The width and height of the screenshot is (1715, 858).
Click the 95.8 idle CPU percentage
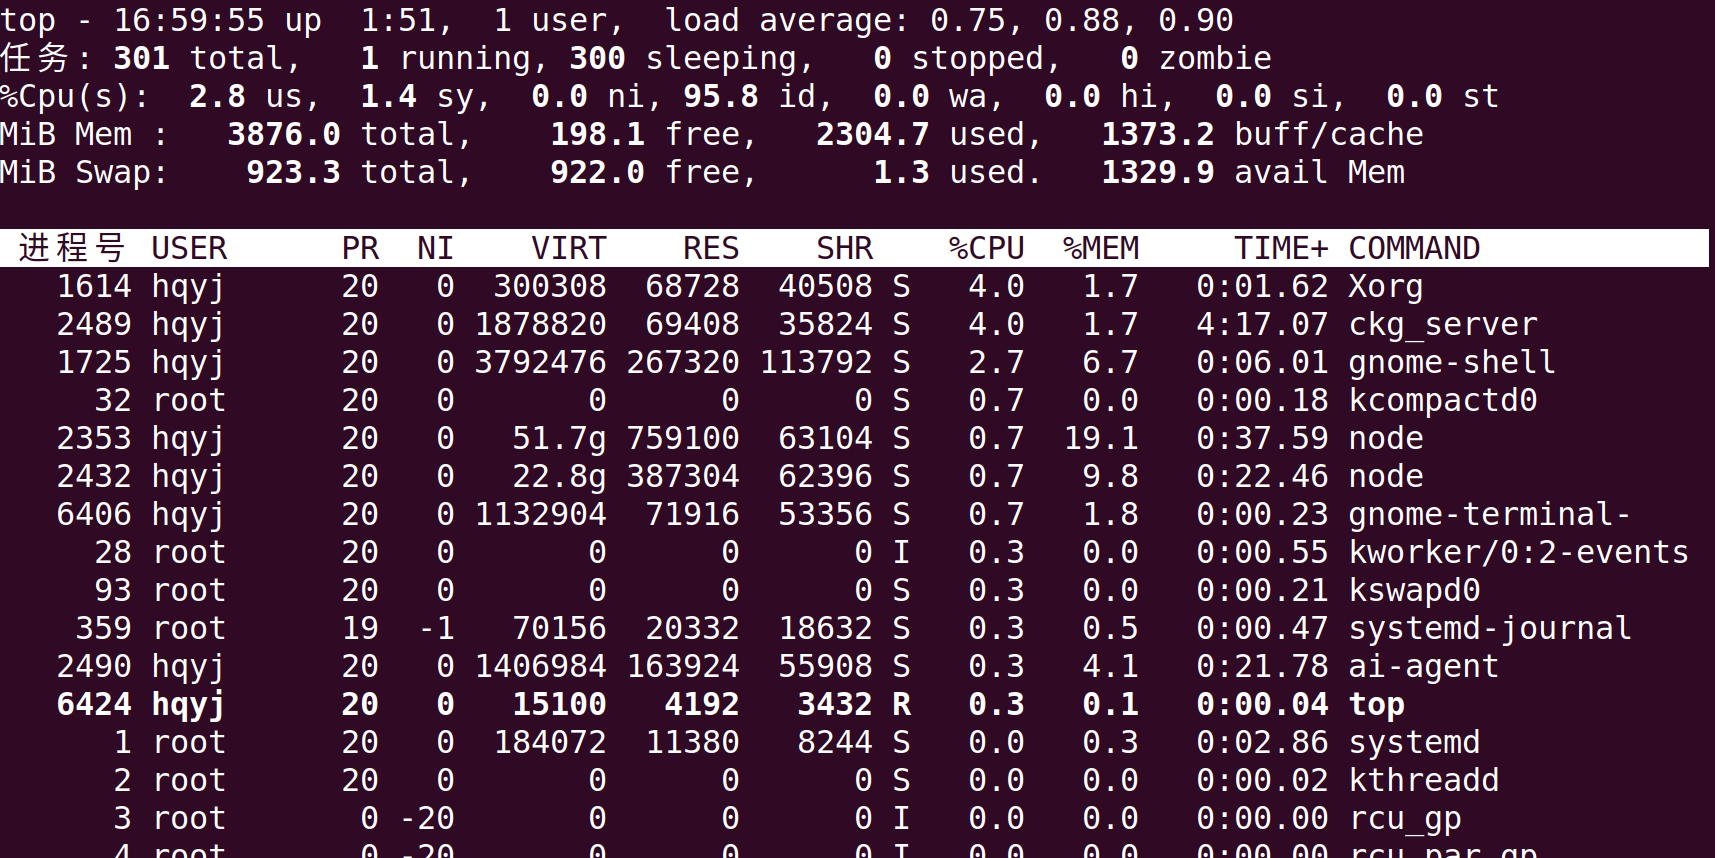720,96
